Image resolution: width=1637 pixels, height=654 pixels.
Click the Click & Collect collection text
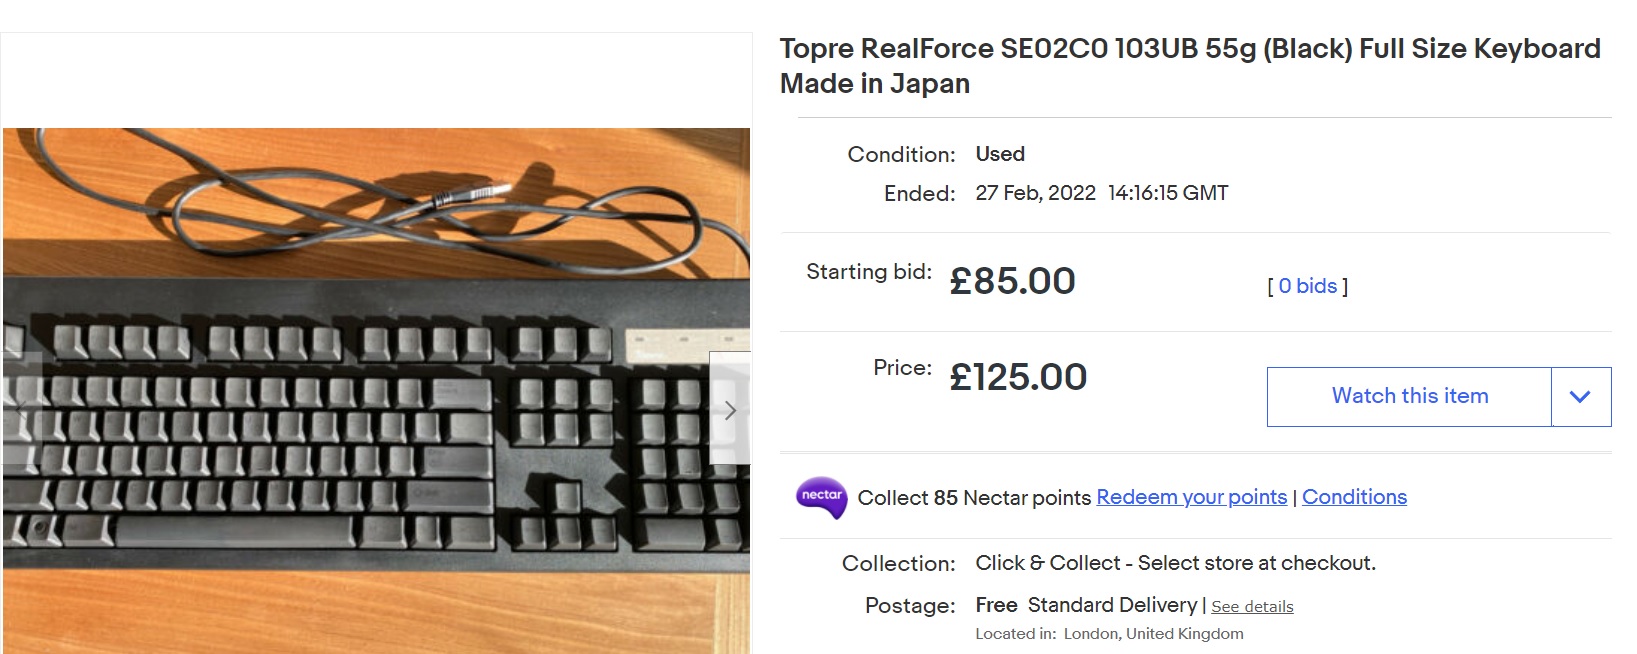pyautogui.click(x=1175, y=563)
